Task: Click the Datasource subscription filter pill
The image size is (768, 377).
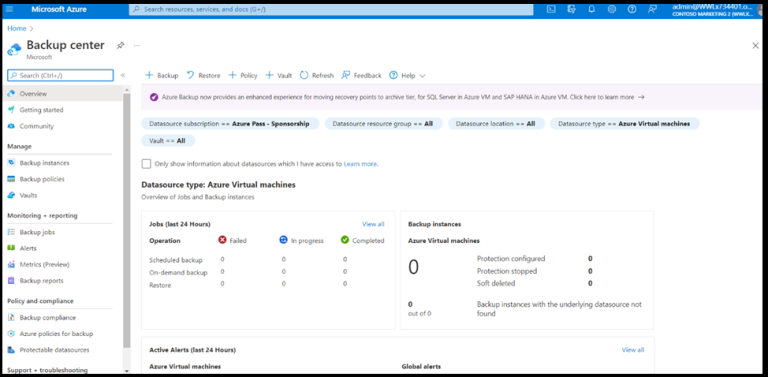Action: click(x=230, y=124)
